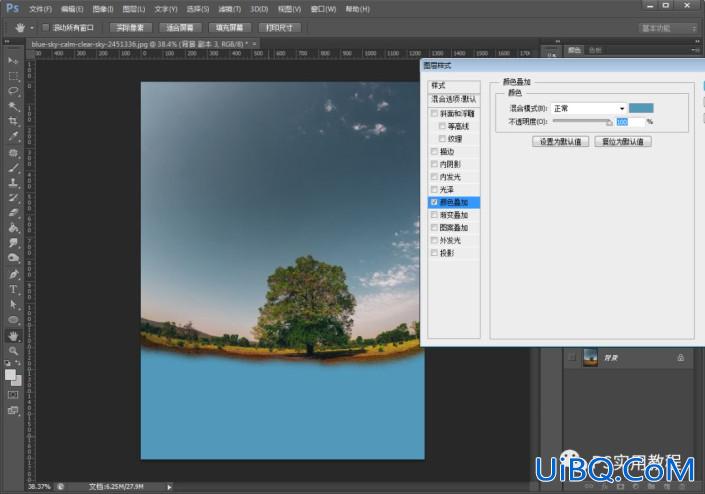Enable 等高线 checkbox
Viewport: 705px width, 494px height.
pyautogui.click(x=442, y=126)
